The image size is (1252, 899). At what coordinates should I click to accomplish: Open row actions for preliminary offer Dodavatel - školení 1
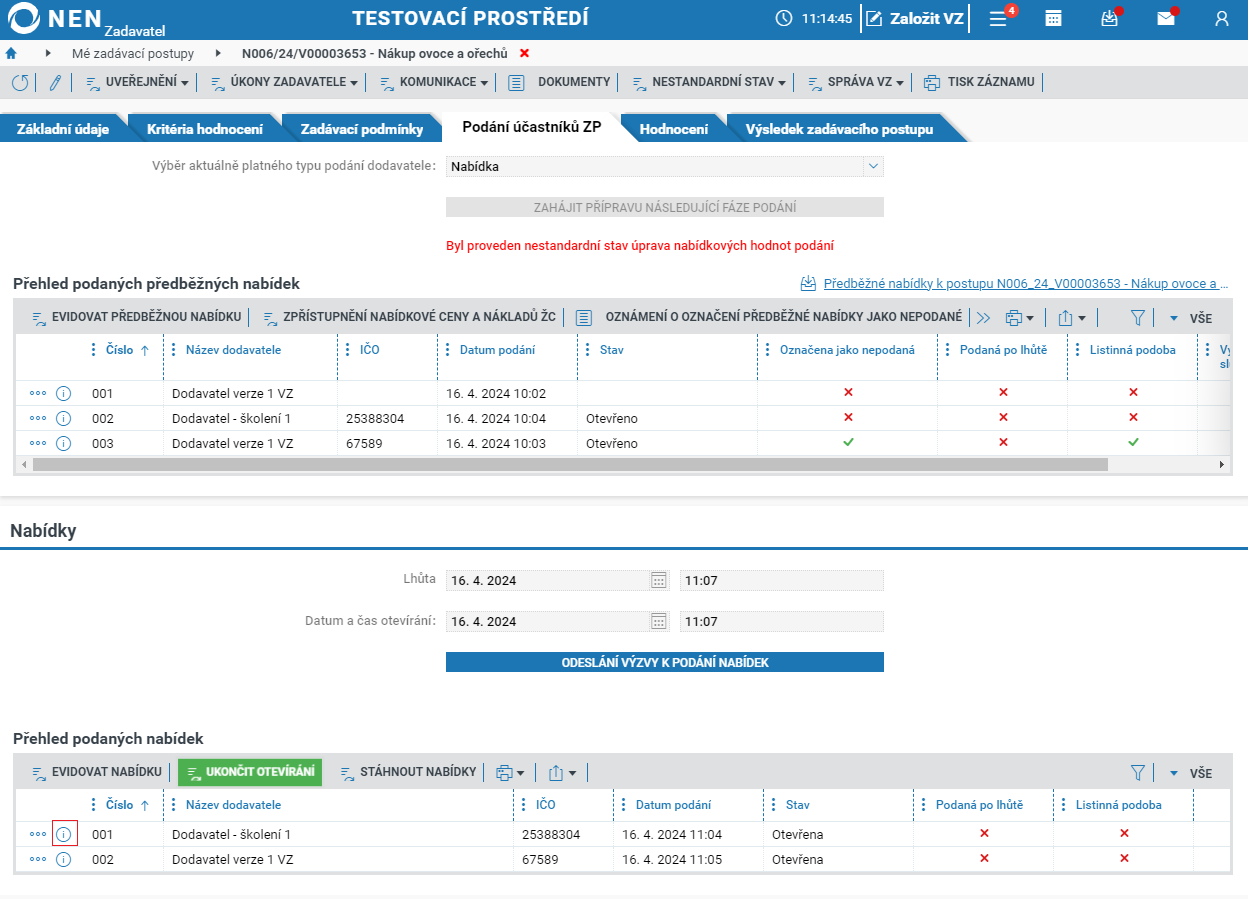[x=38, y=418]
